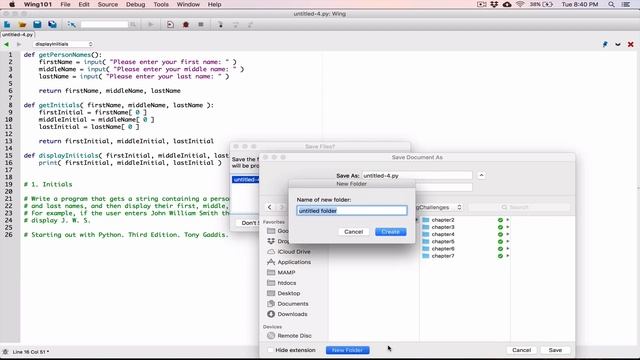The height and width of the screenshot is (360, 640).
Task: Click the untitled folder name field
Action: pos(352,211)
